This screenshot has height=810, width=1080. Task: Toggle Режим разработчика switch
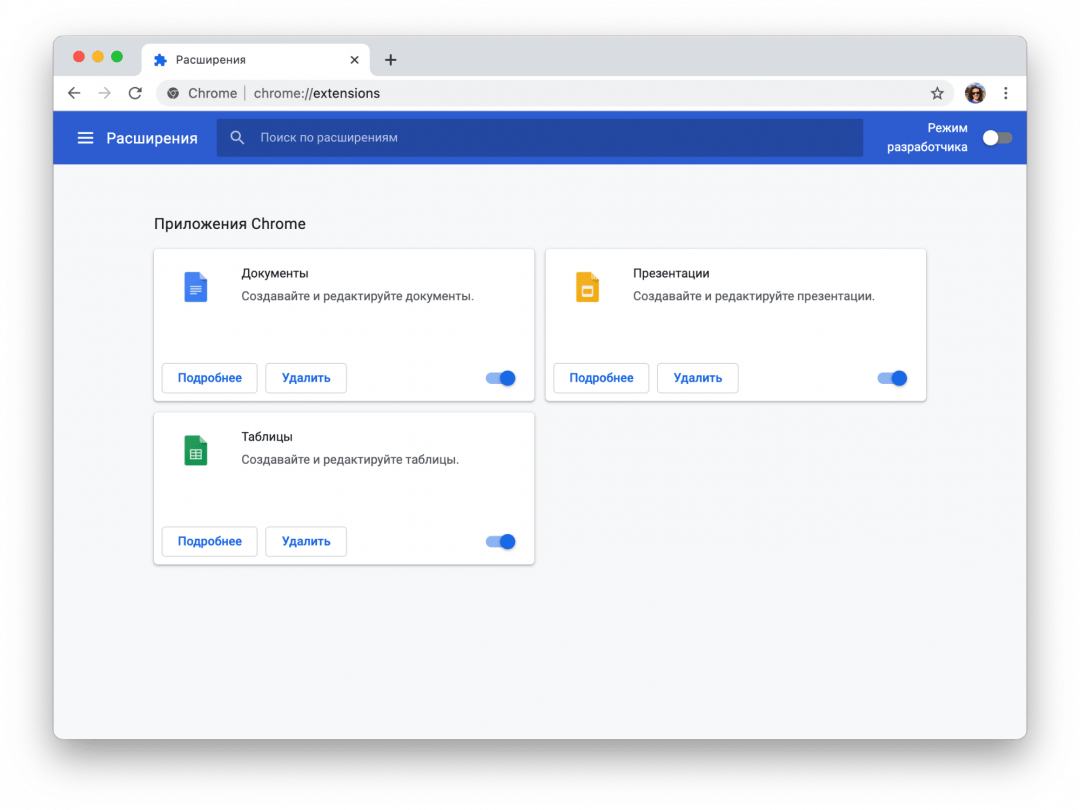(x=997, y=138)
